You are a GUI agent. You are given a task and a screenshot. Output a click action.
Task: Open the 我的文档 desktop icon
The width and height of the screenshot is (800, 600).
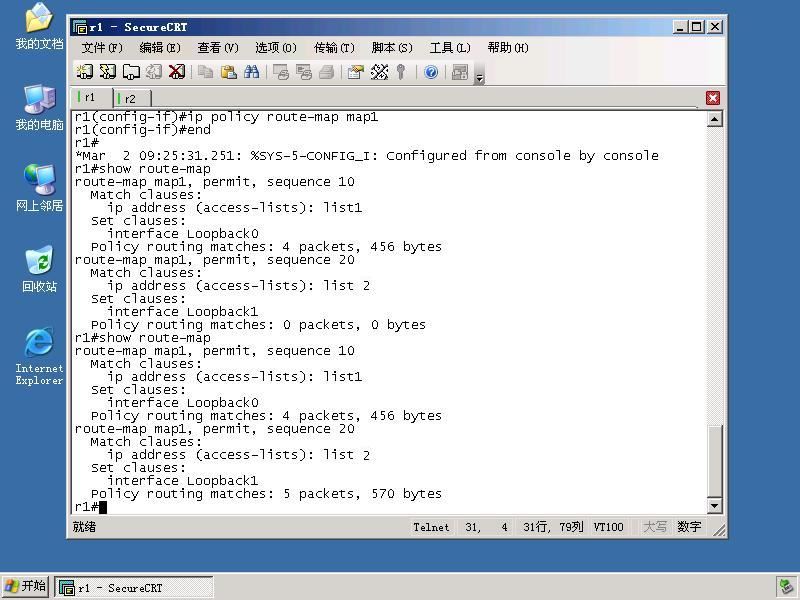pyautogui.click(x=39, y=26)
